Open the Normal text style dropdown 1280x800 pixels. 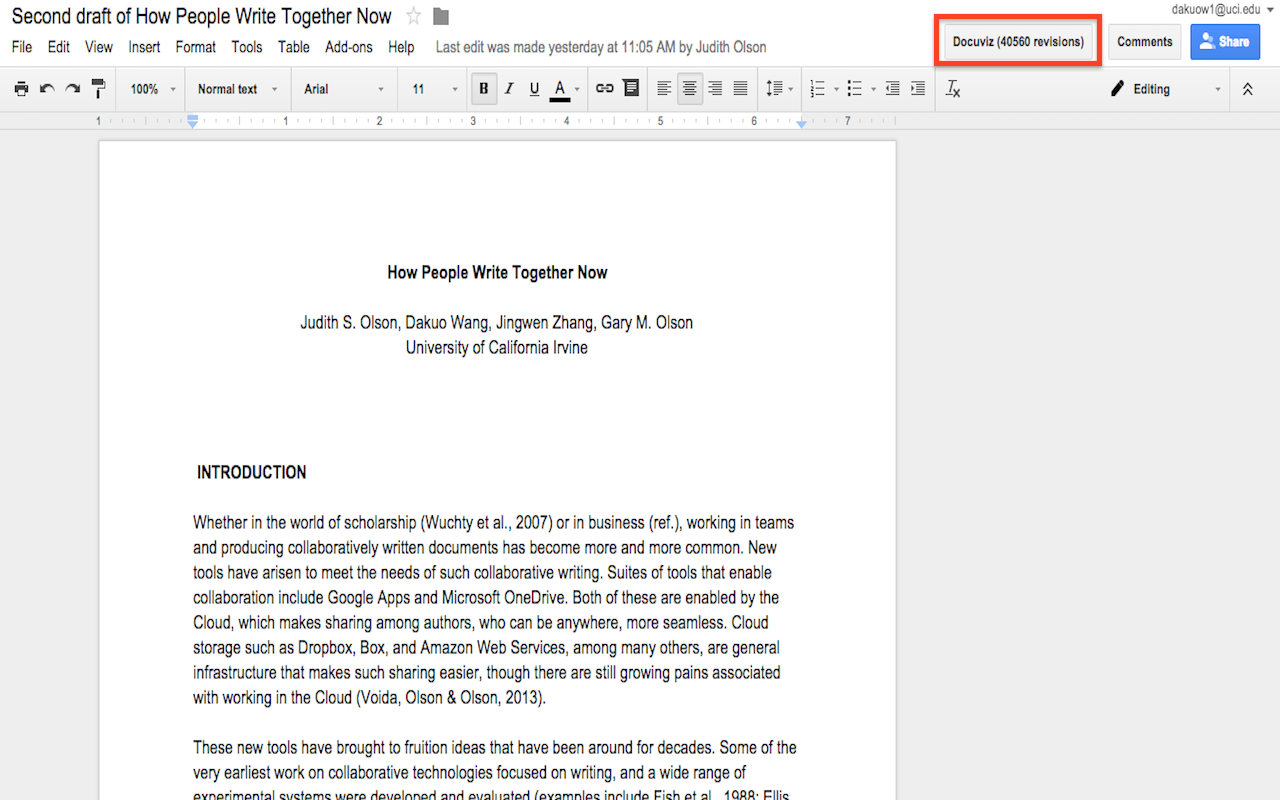[237, 89]
